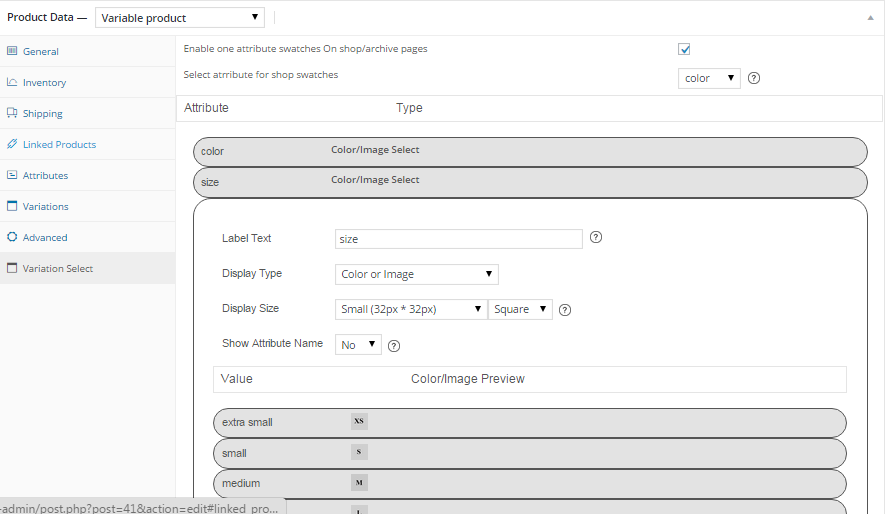Click help icon next to Show Attribute Name
Image resolution: width=885 pixels, height=514 pixels.
(x=394, y=345)
